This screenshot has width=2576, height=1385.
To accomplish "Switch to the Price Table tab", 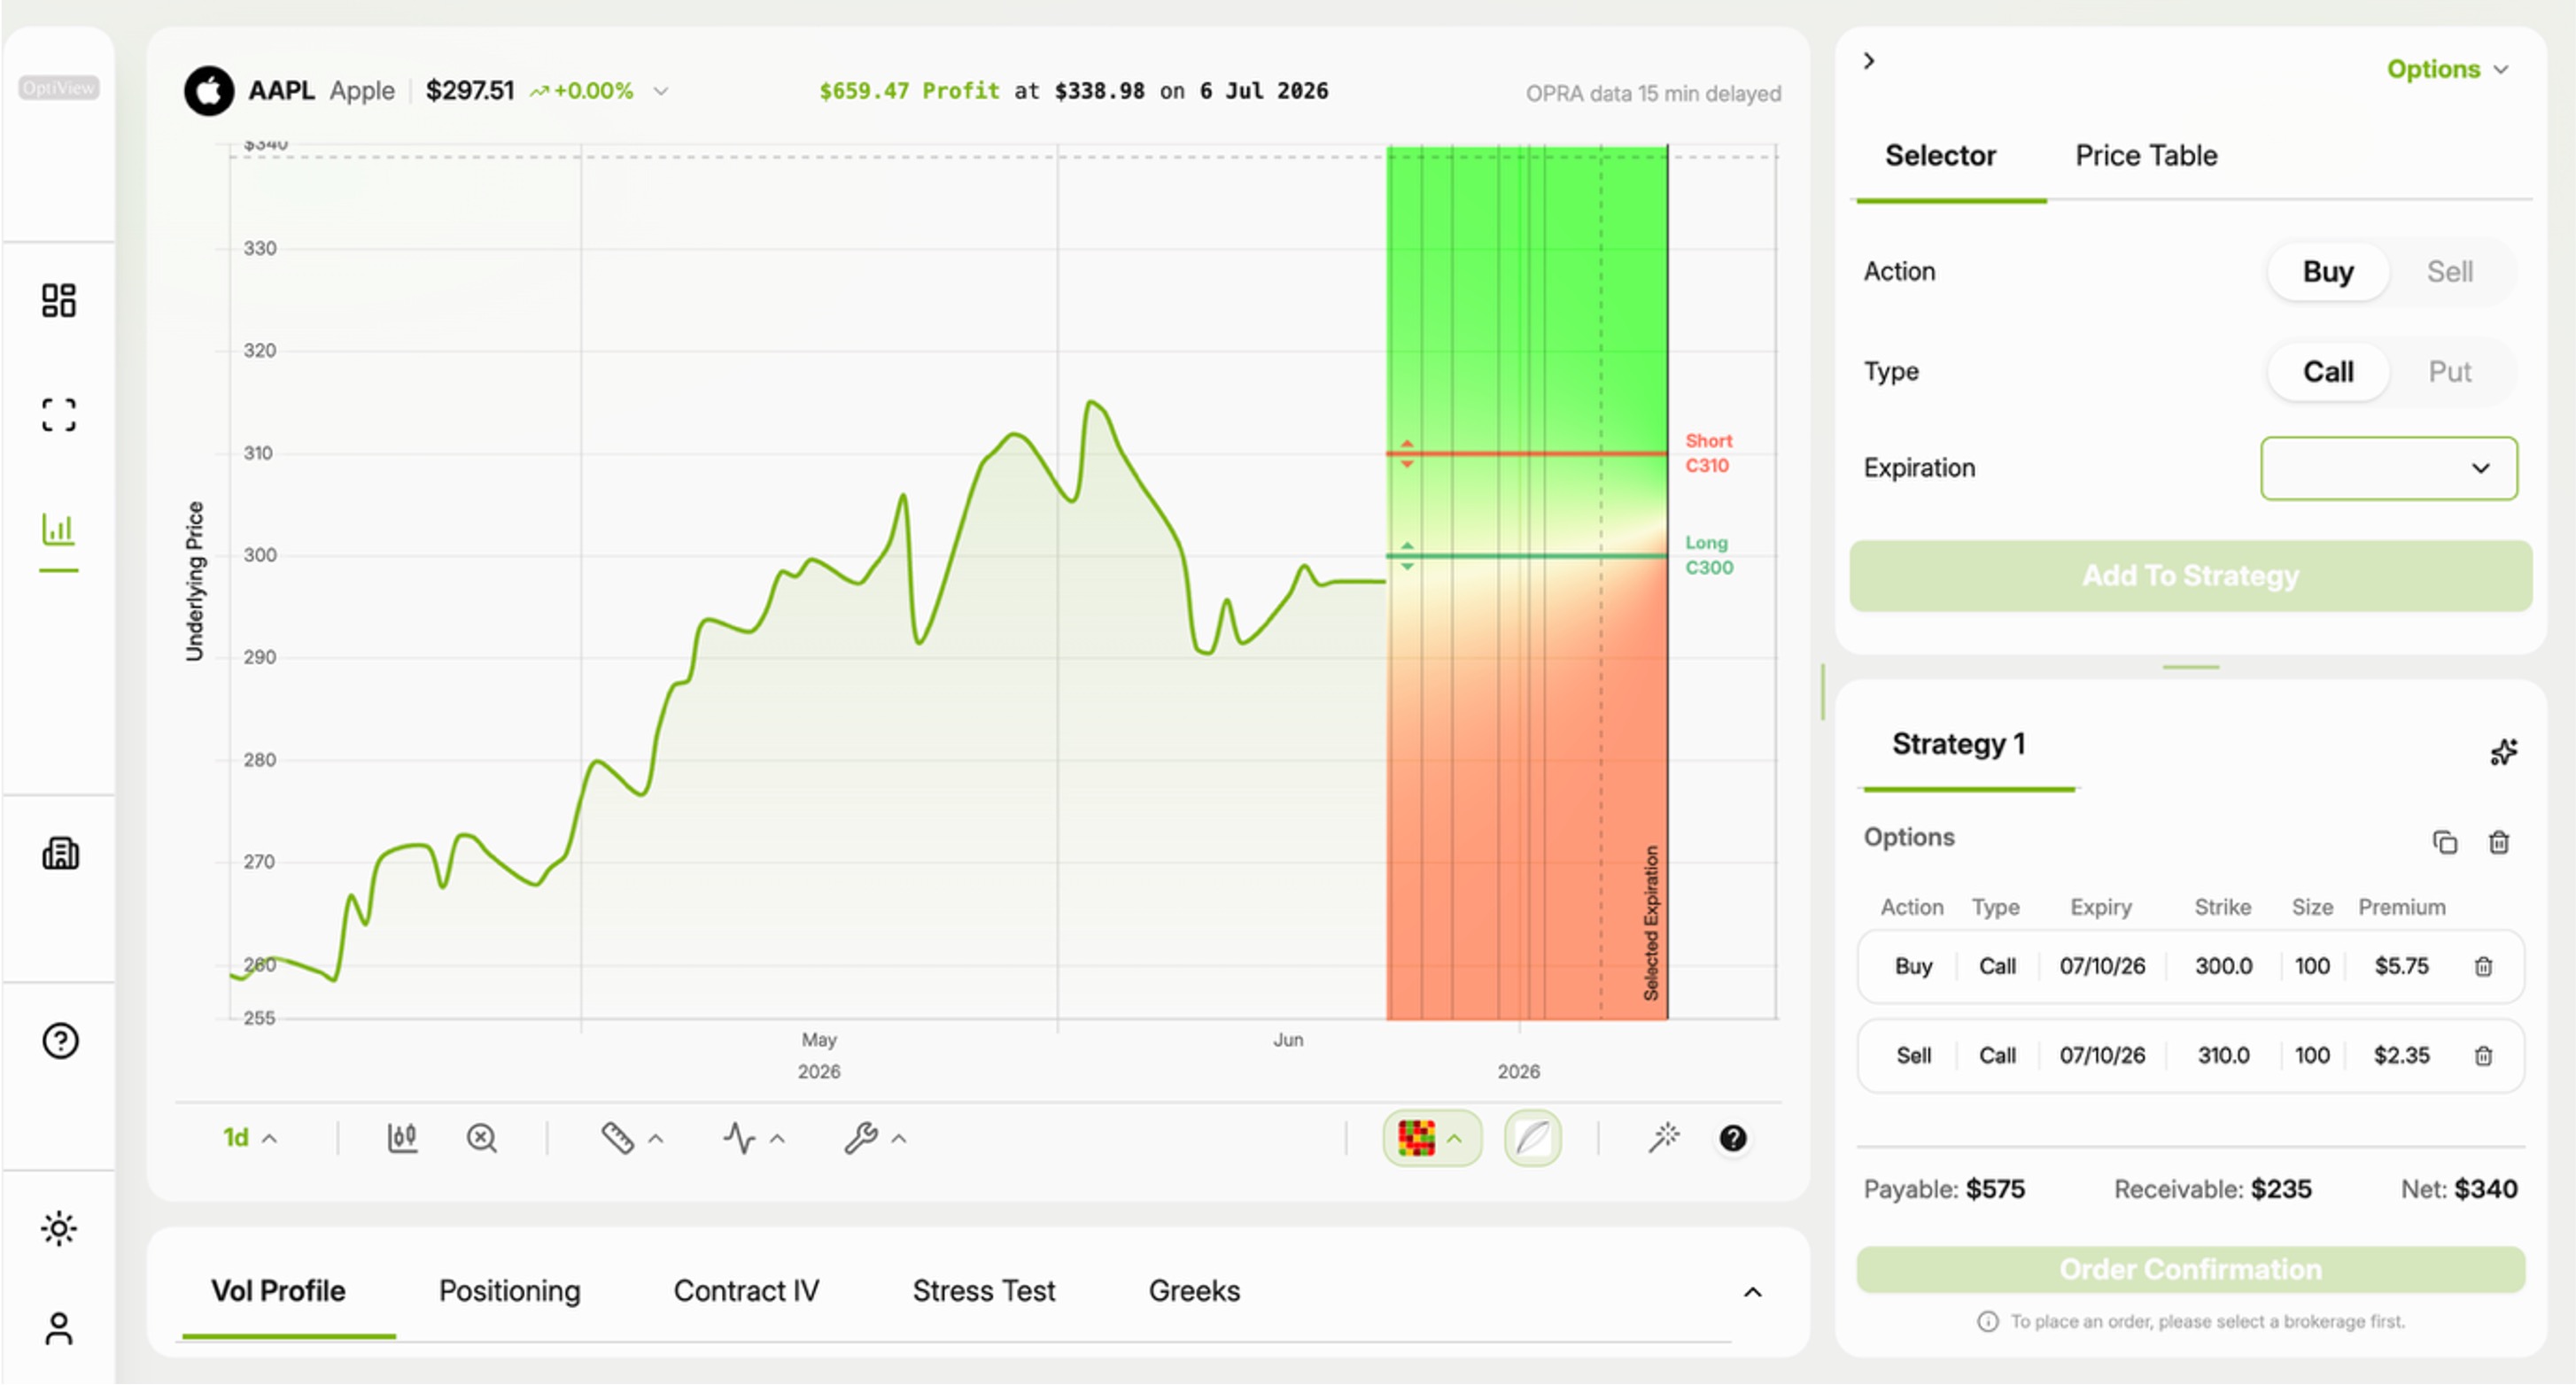I will click(2146, 156).
